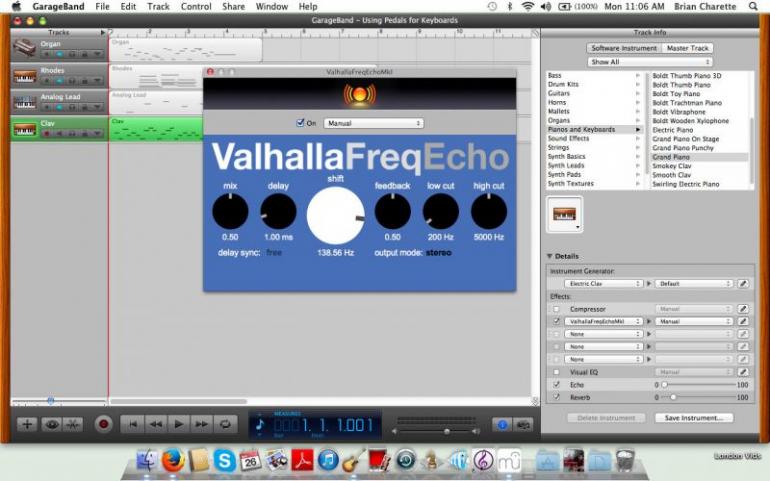Play the project

[x=179, y=424]
